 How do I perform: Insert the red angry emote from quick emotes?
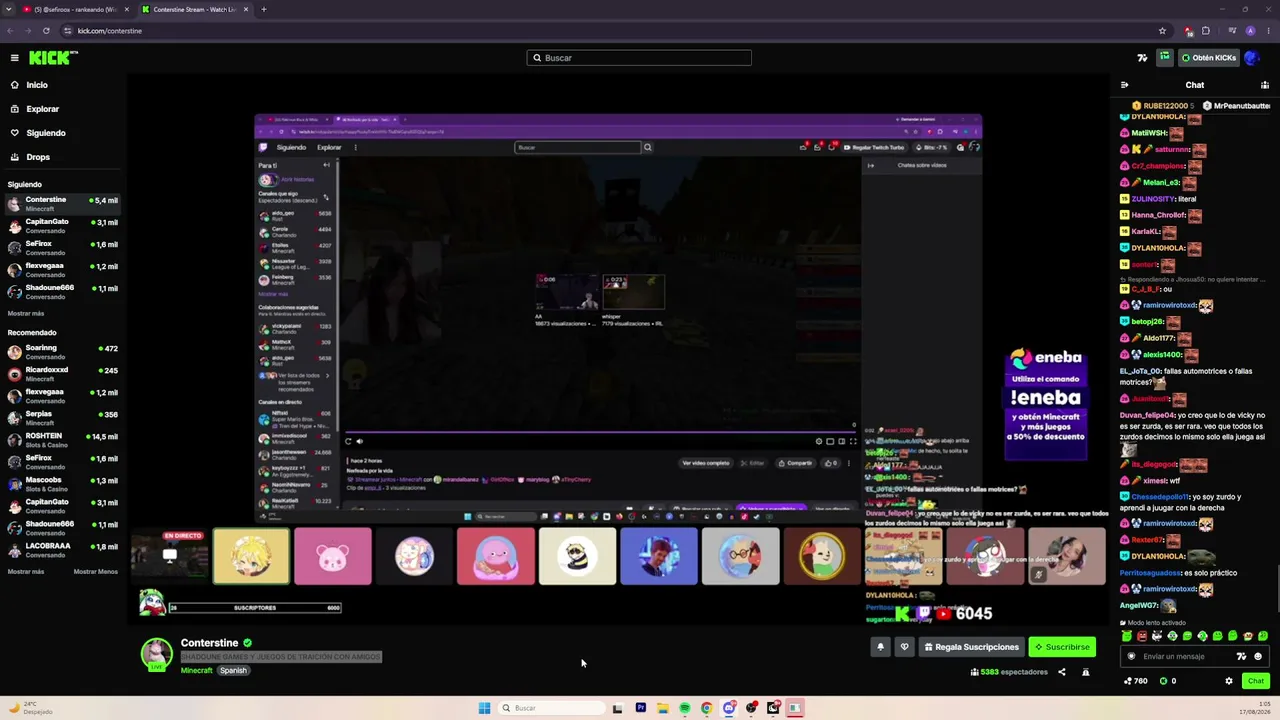click(x=1142, y=636)
